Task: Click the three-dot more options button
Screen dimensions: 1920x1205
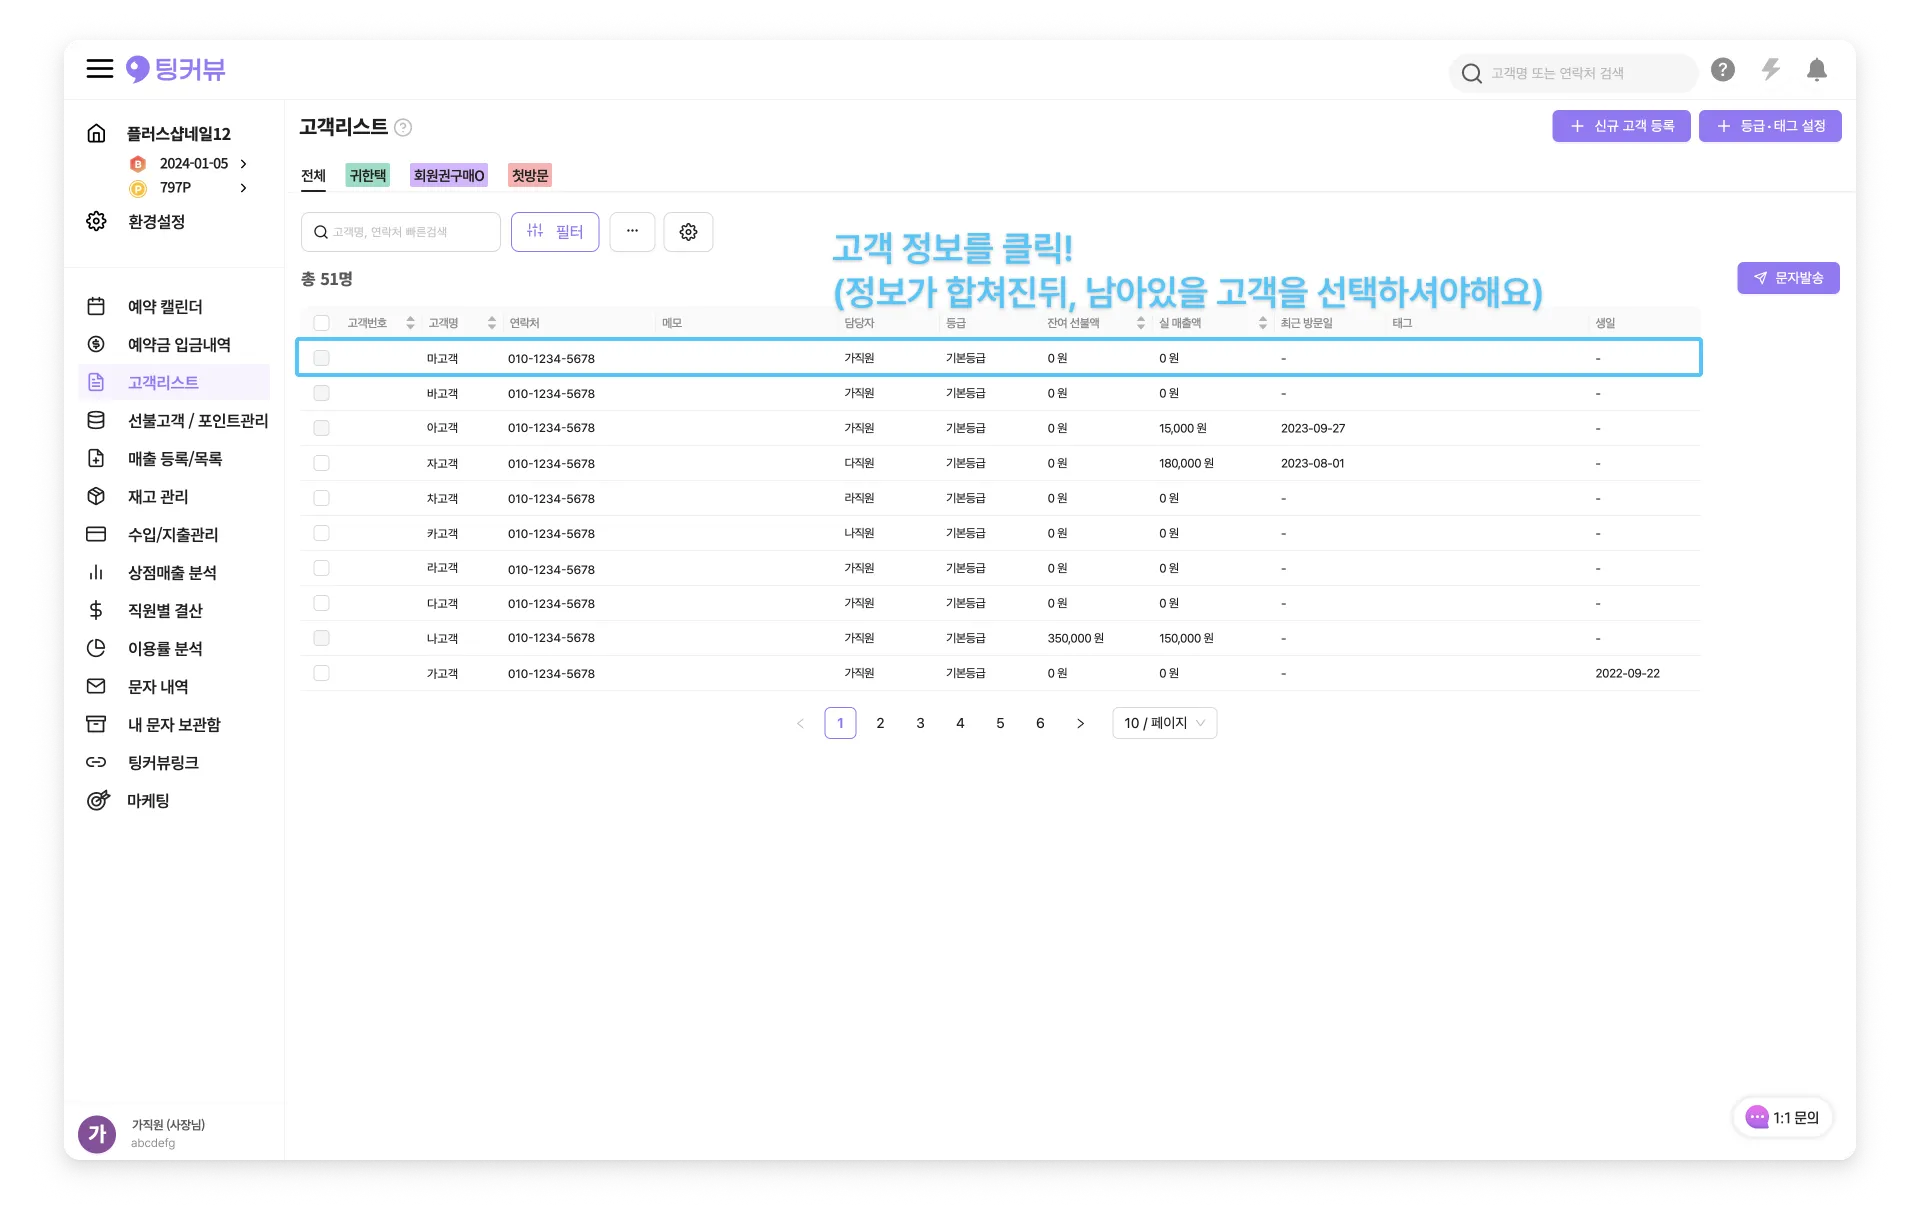Action: [632, 232]
